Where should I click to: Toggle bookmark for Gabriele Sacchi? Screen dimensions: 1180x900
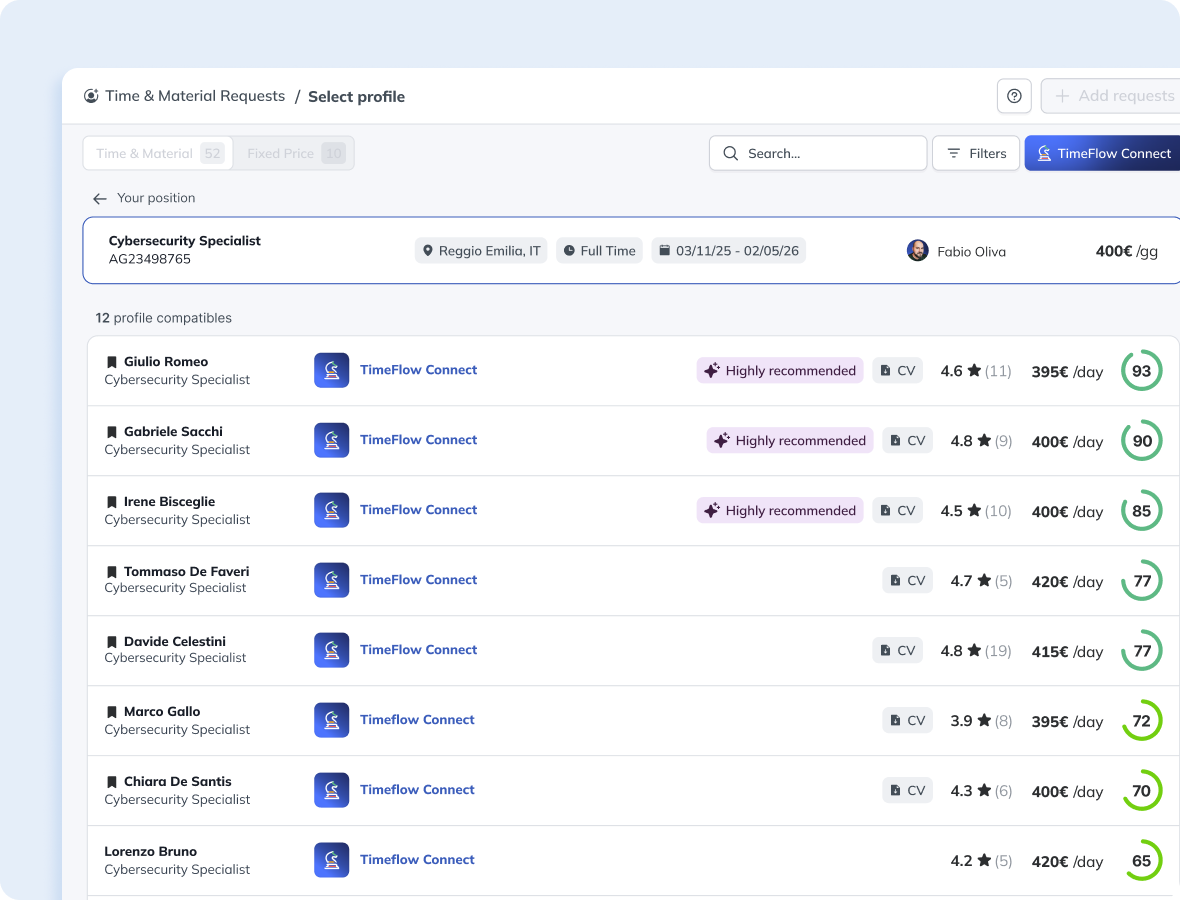pyautogui.click(x=112, y=432)
